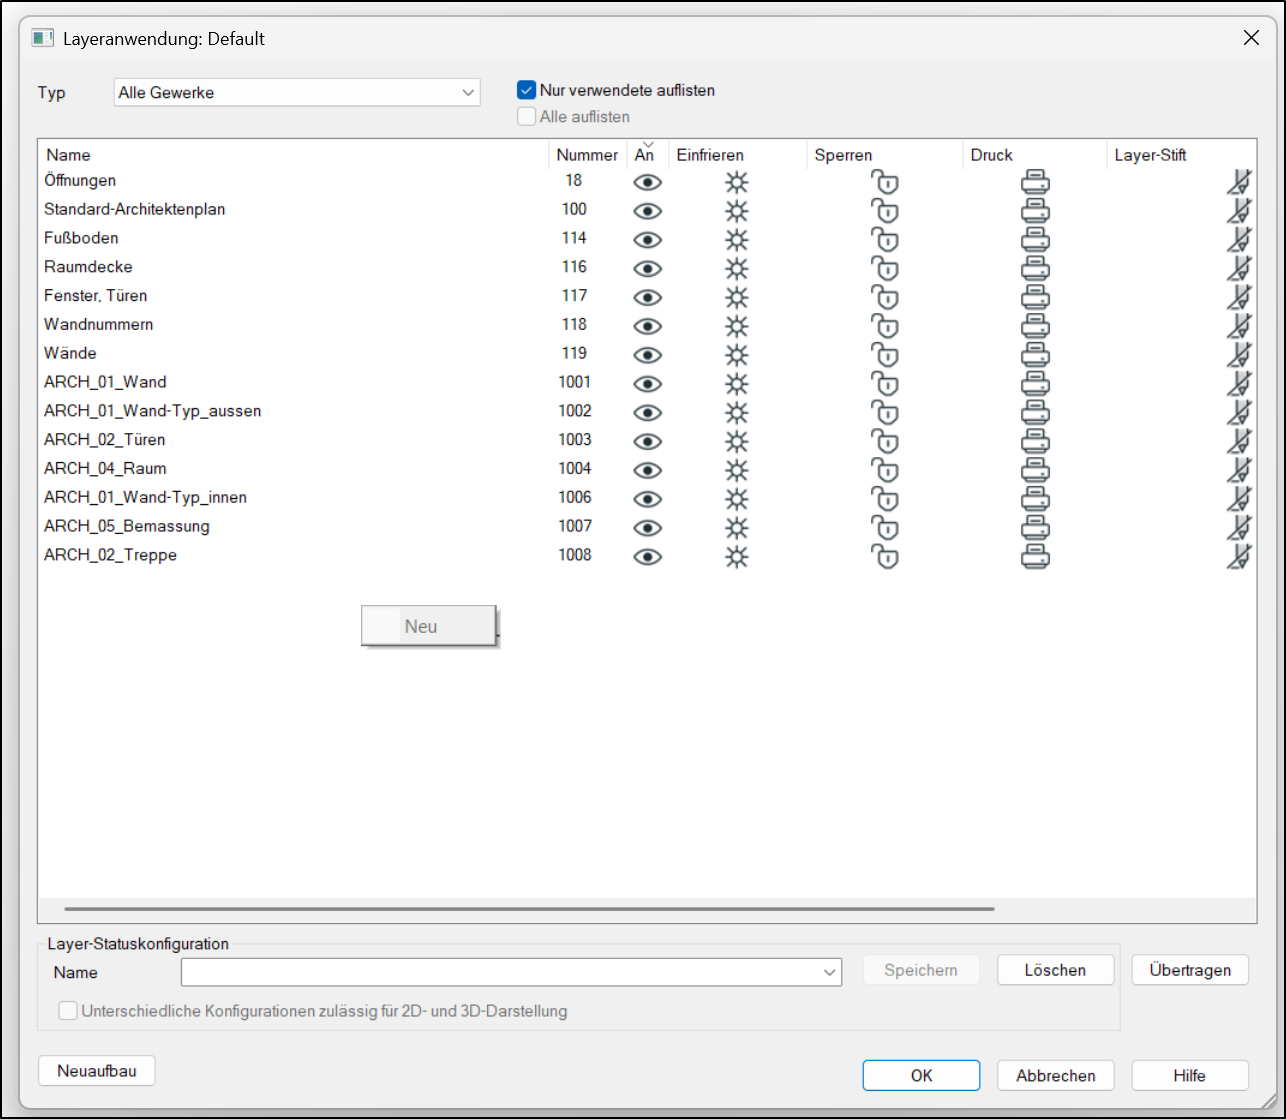Click the Übertragen button
The height and width of the screenshot is (1119, 1286).
[1190, 970]
